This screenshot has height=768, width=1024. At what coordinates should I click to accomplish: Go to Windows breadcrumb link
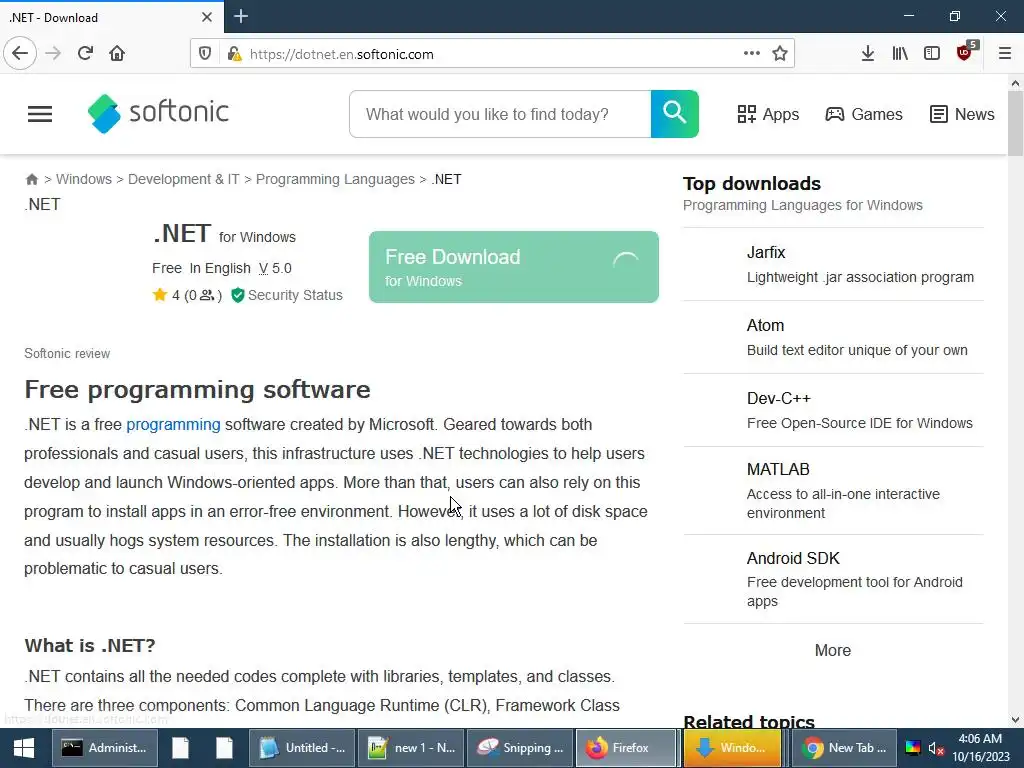click(x=84, y=179)
